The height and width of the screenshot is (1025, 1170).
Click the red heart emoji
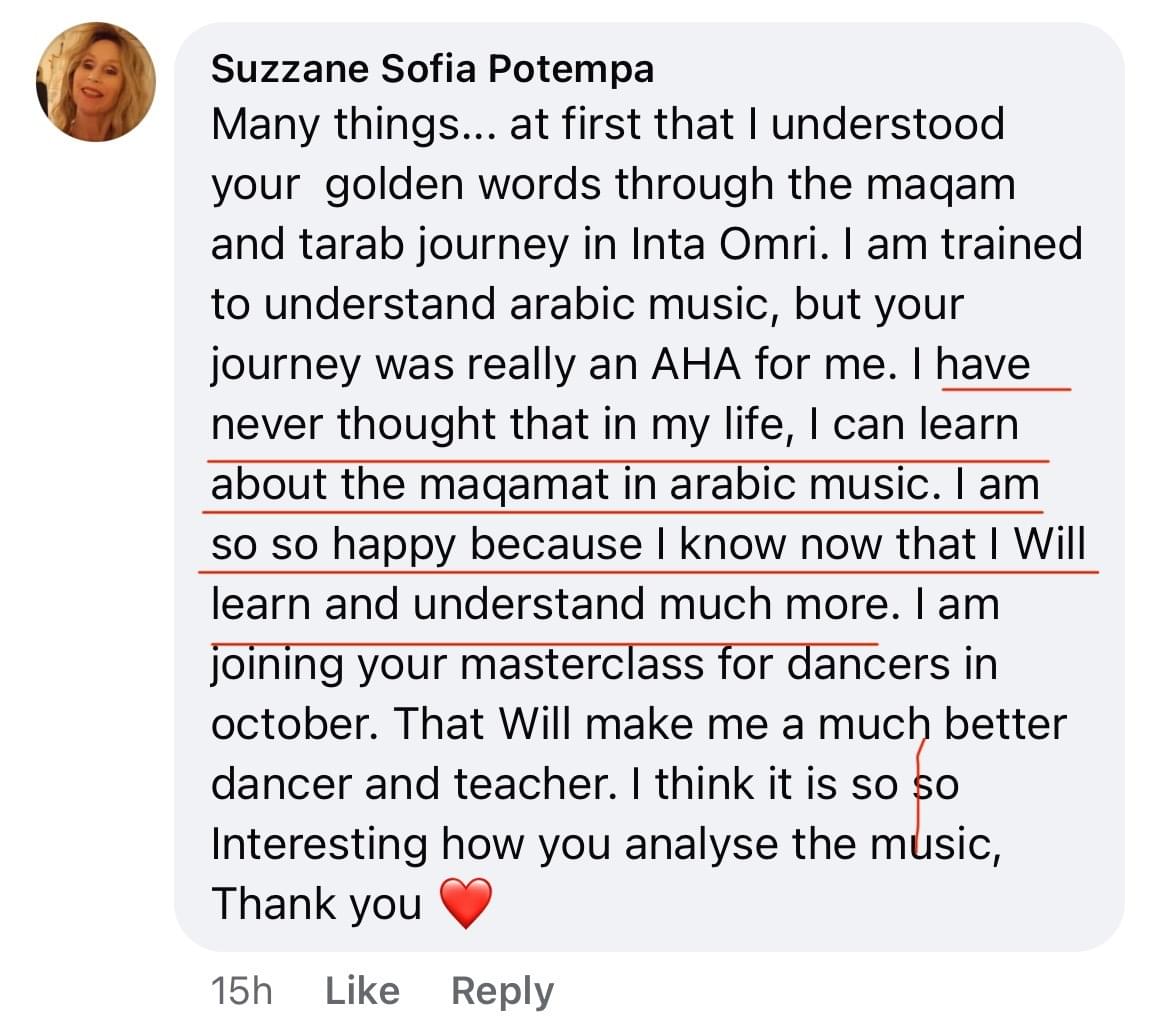coord(466,904)
